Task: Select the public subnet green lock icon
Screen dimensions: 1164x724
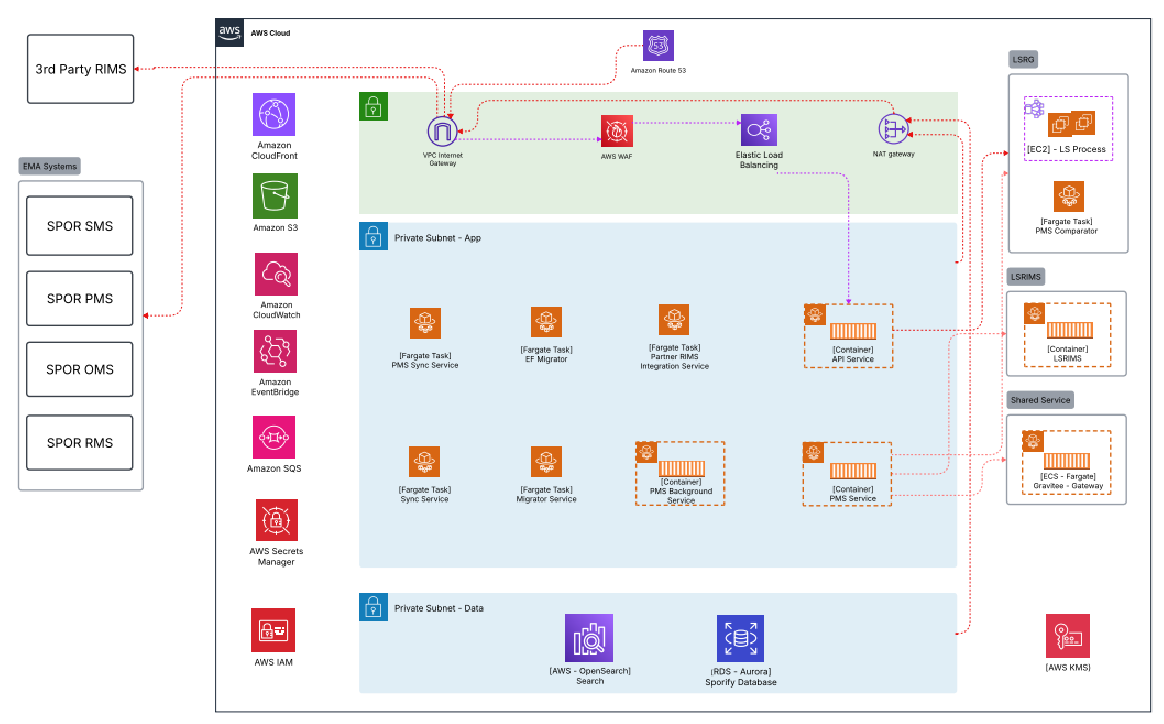Action: point(373,106)
